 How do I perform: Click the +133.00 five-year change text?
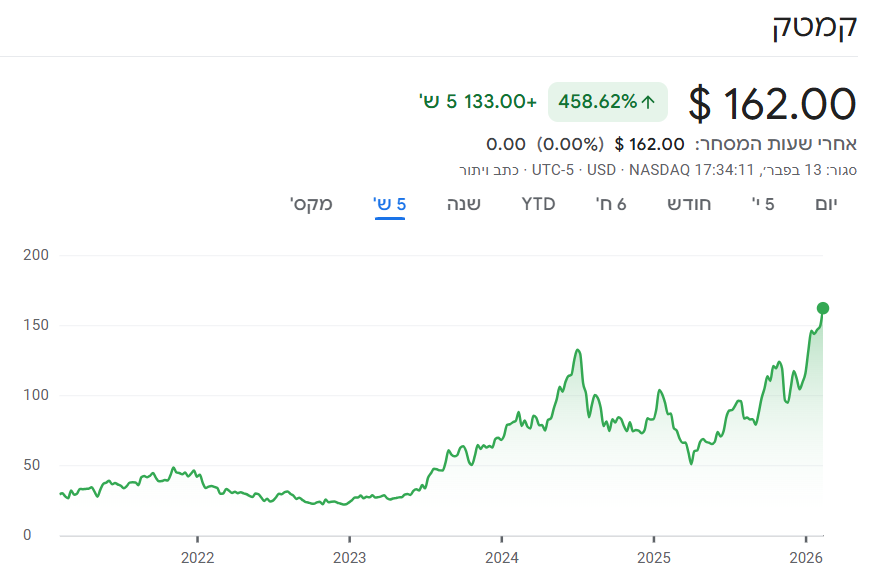tap(477, 101)
